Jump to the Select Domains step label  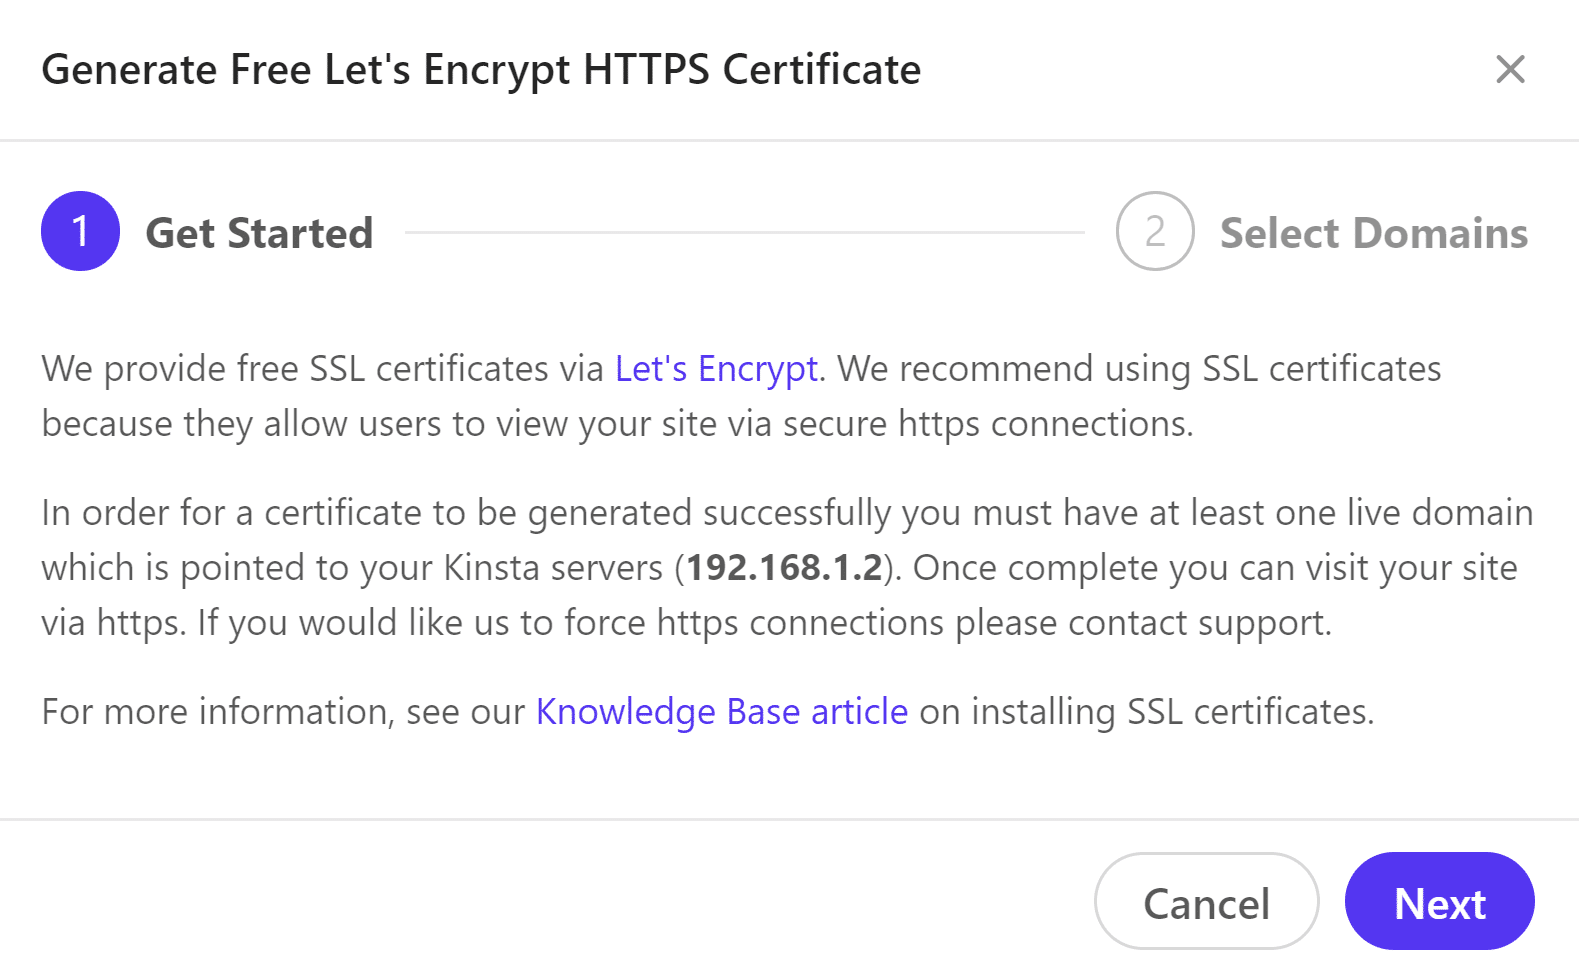(x=1373, y=233)
